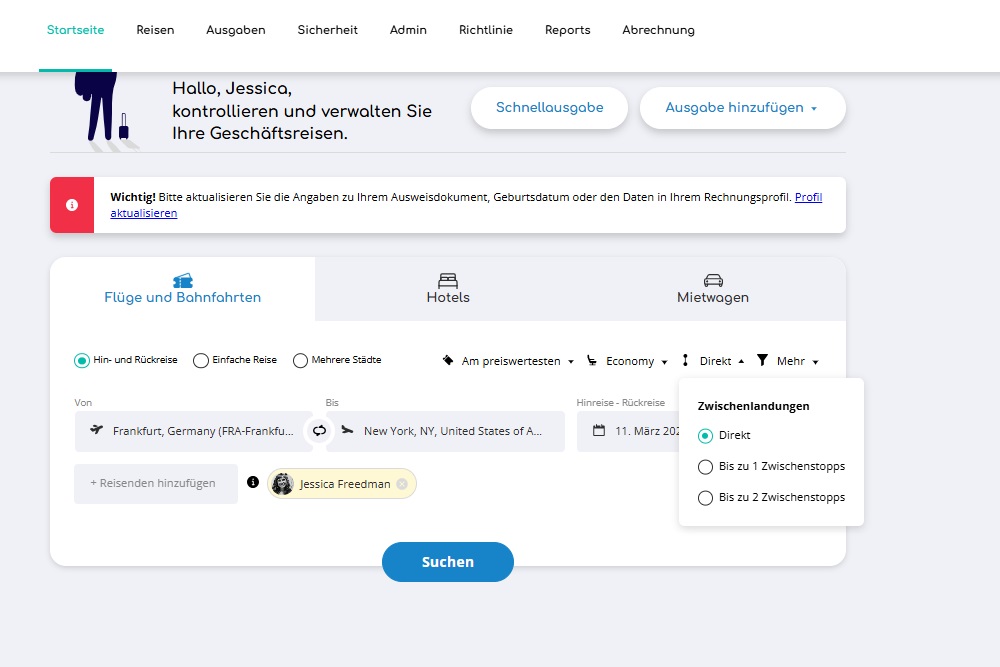Switch to the Hotels tab
The height and width of the screenshot is (667, 1000).
point(447,288)
